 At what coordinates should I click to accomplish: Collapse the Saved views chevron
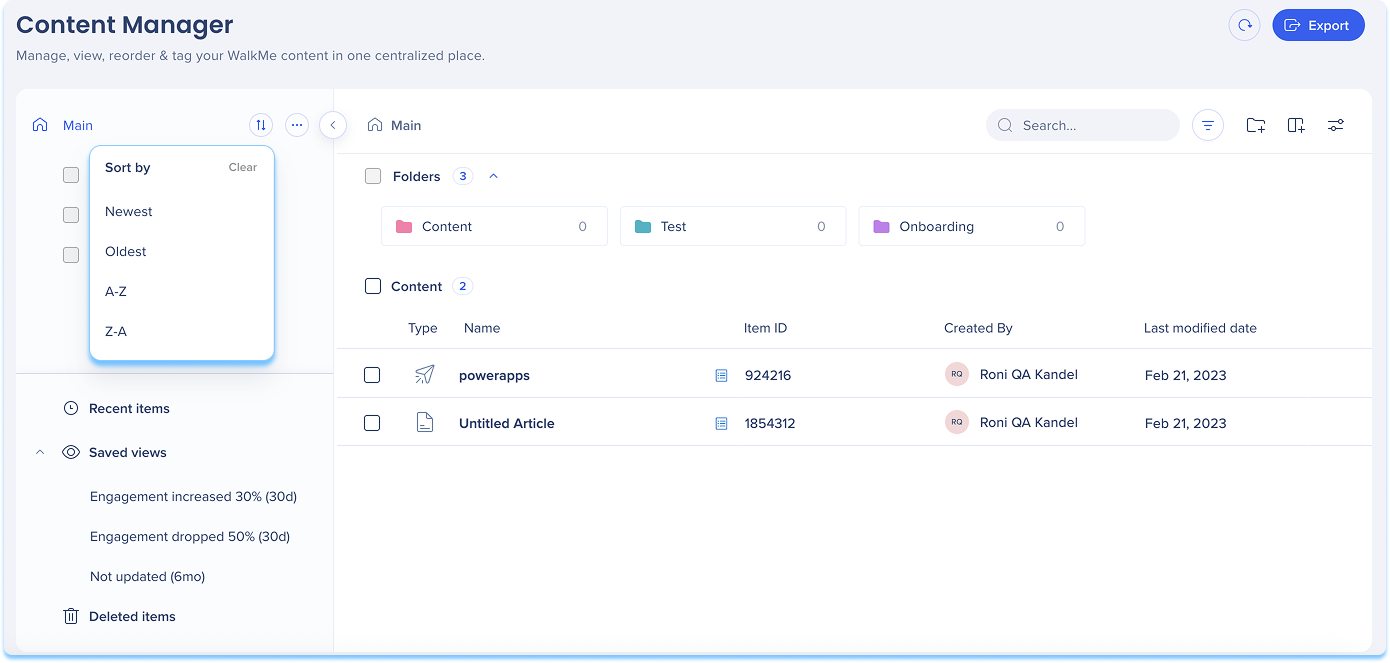point(40,452)
